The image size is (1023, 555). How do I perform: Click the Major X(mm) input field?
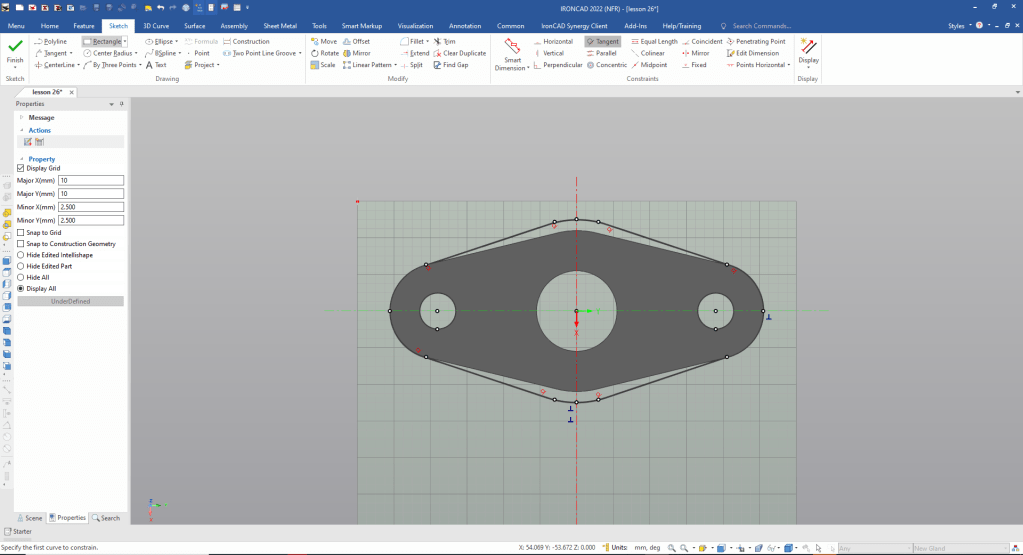click(91, 181)
